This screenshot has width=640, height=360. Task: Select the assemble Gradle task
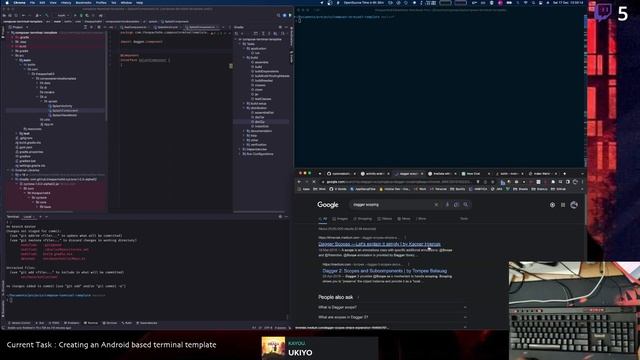[260, 62]
